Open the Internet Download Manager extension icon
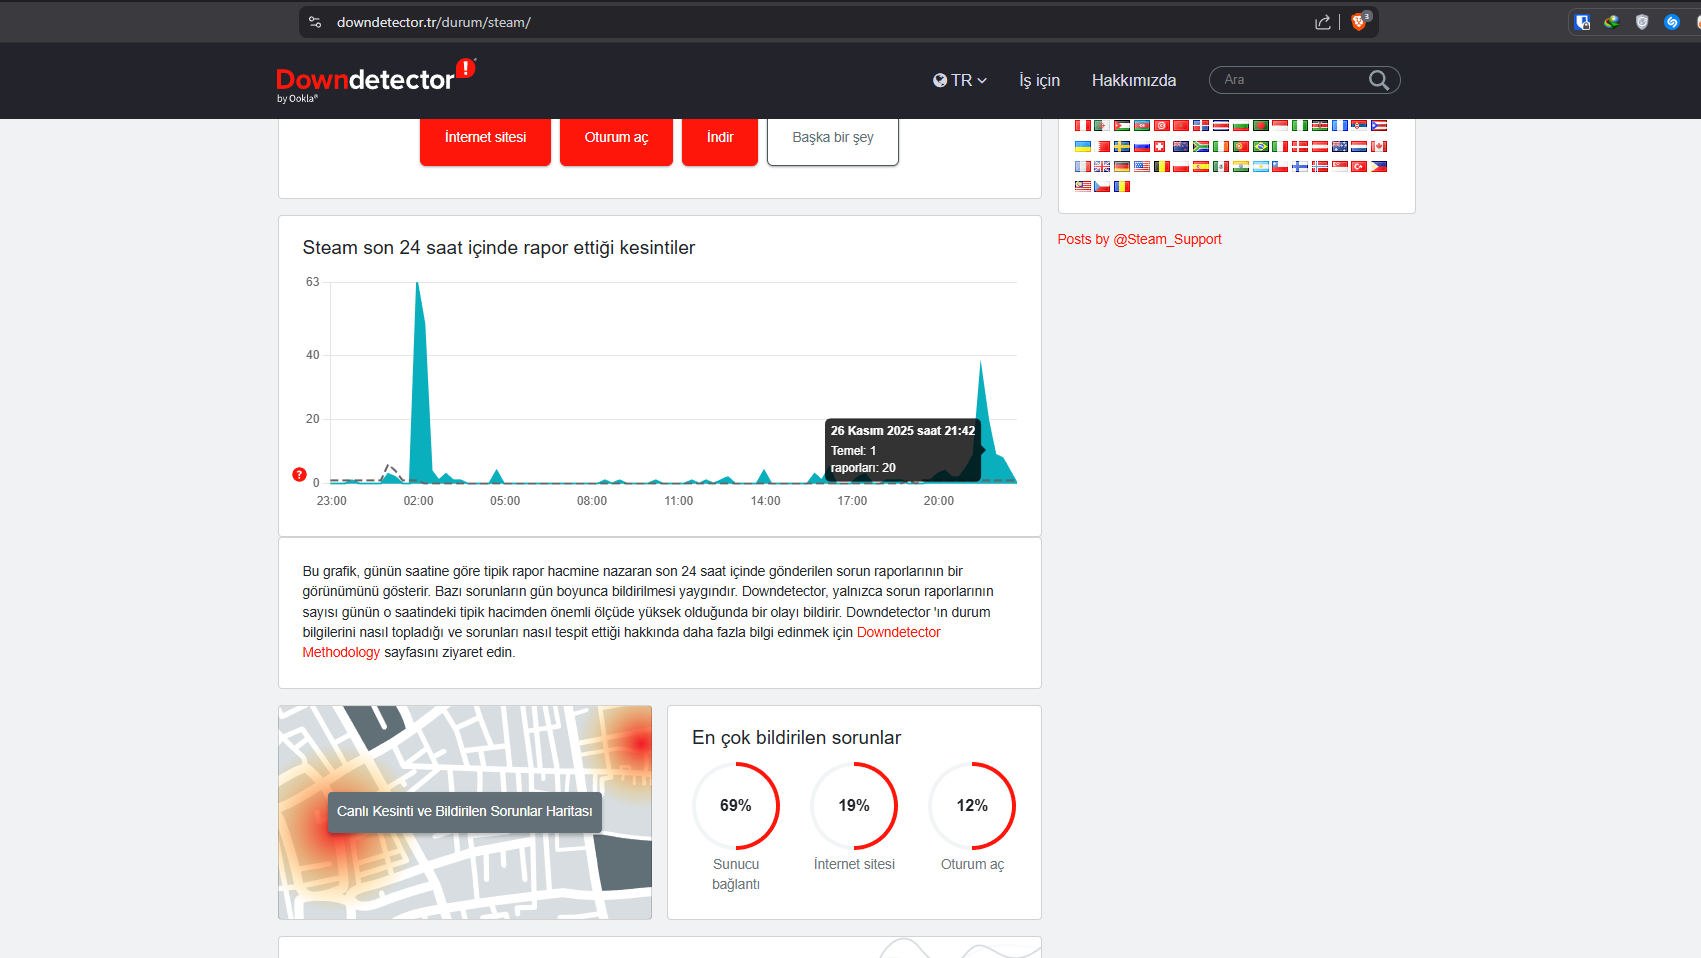The image size is (1701, 958). [x=1612, y=22]
